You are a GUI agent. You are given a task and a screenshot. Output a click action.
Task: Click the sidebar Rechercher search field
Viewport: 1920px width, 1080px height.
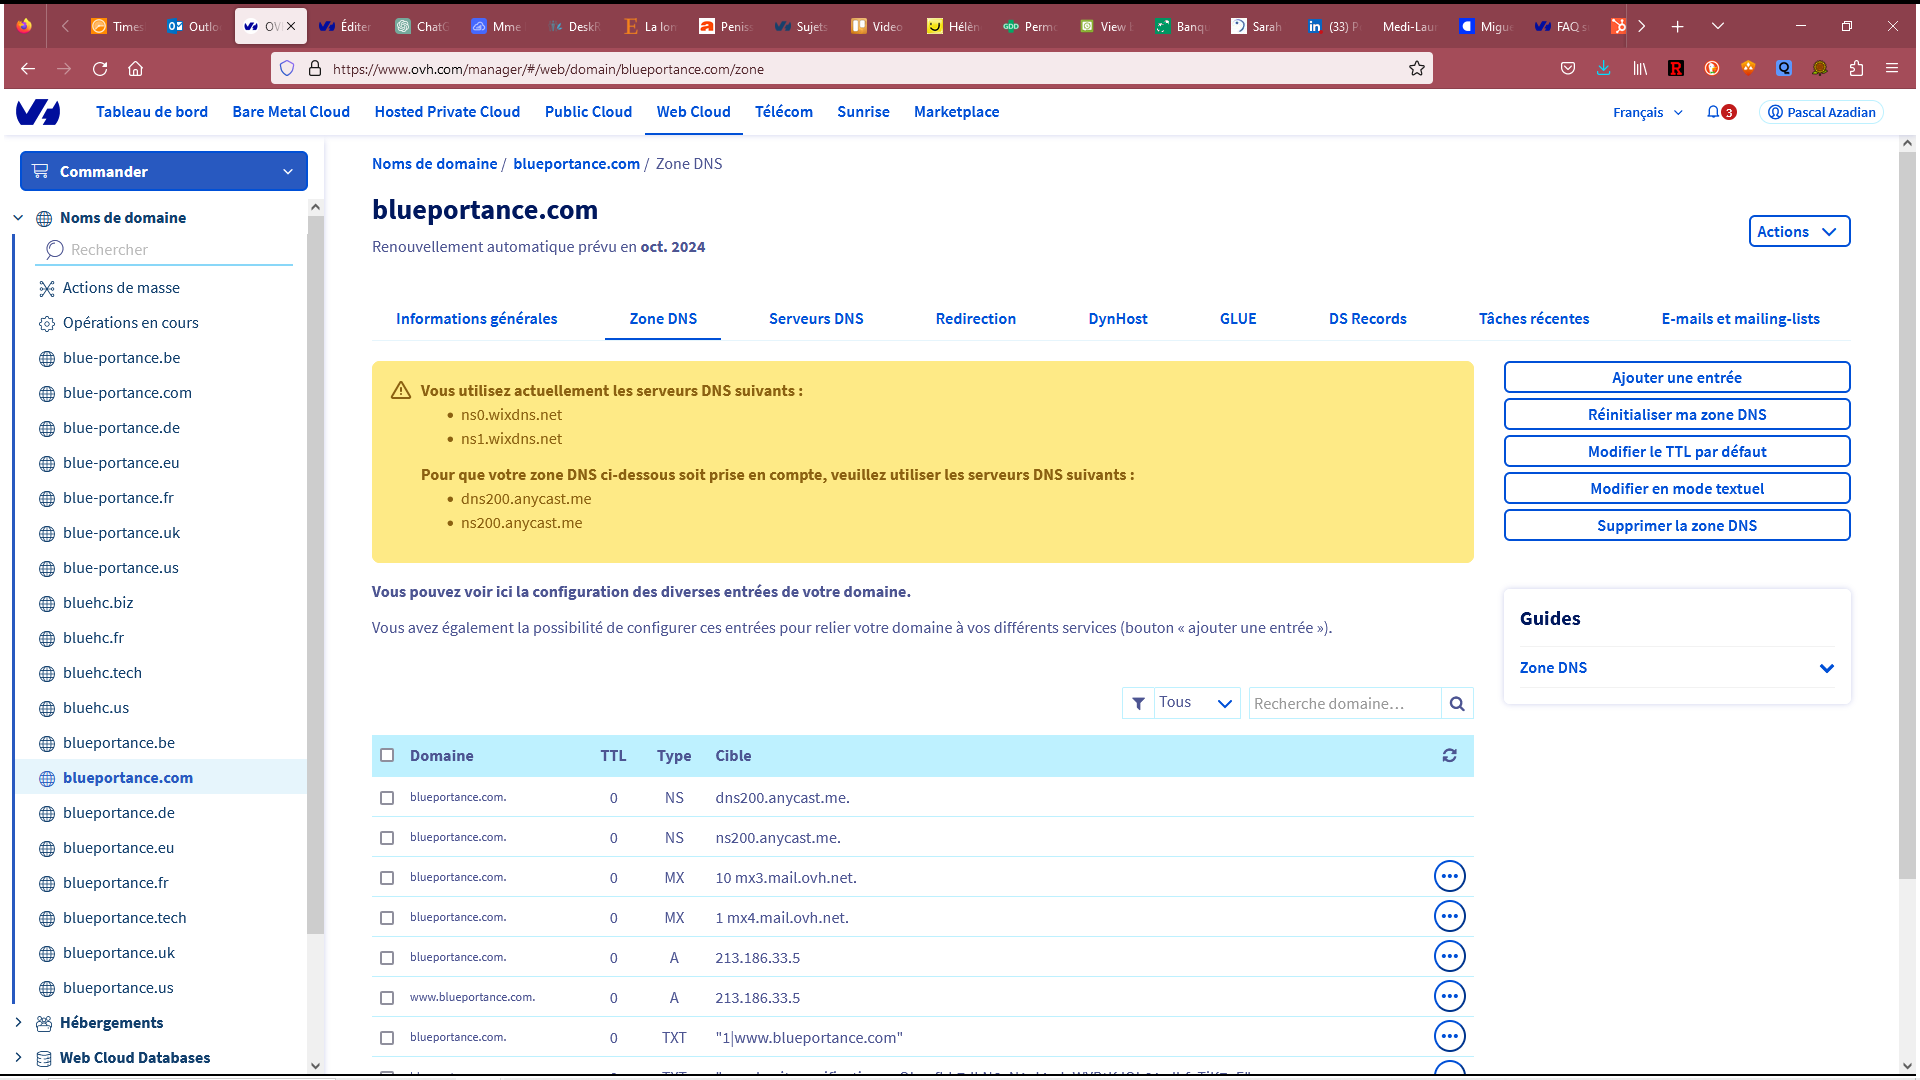165,250
